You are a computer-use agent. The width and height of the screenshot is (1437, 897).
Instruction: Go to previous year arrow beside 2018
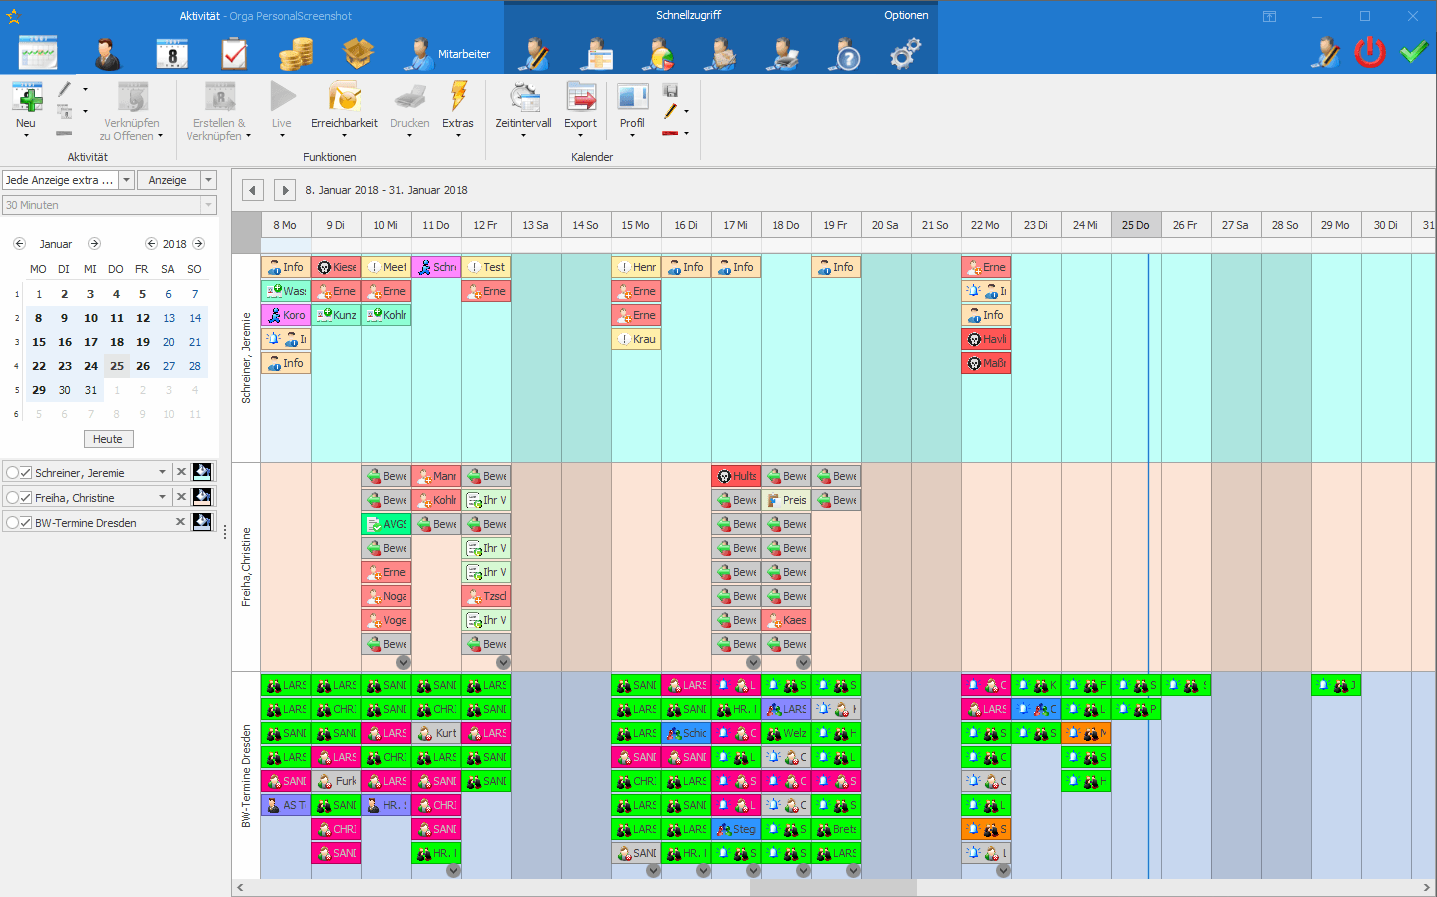pos(151,244)
